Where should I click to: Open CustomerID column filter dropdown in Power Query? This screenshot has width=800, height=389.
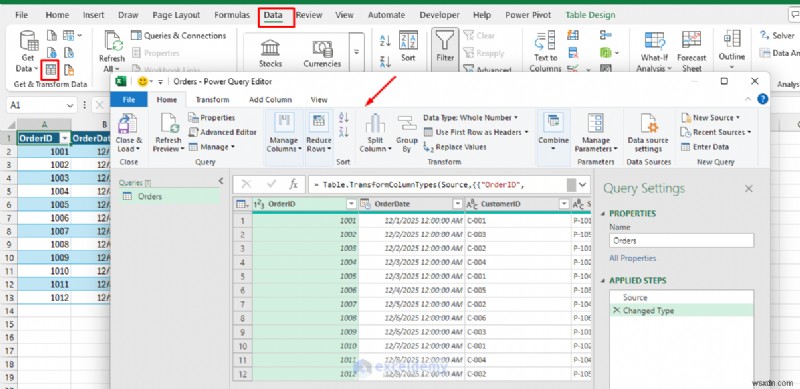(x=564, y=204)
